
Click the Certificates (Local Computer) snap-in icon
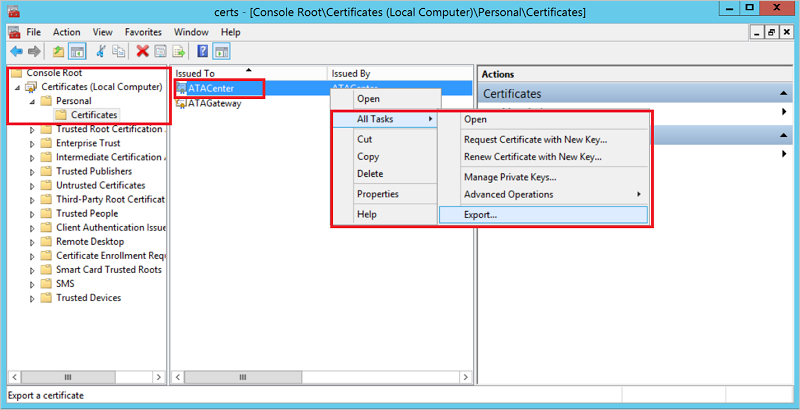tap(31, 87)
